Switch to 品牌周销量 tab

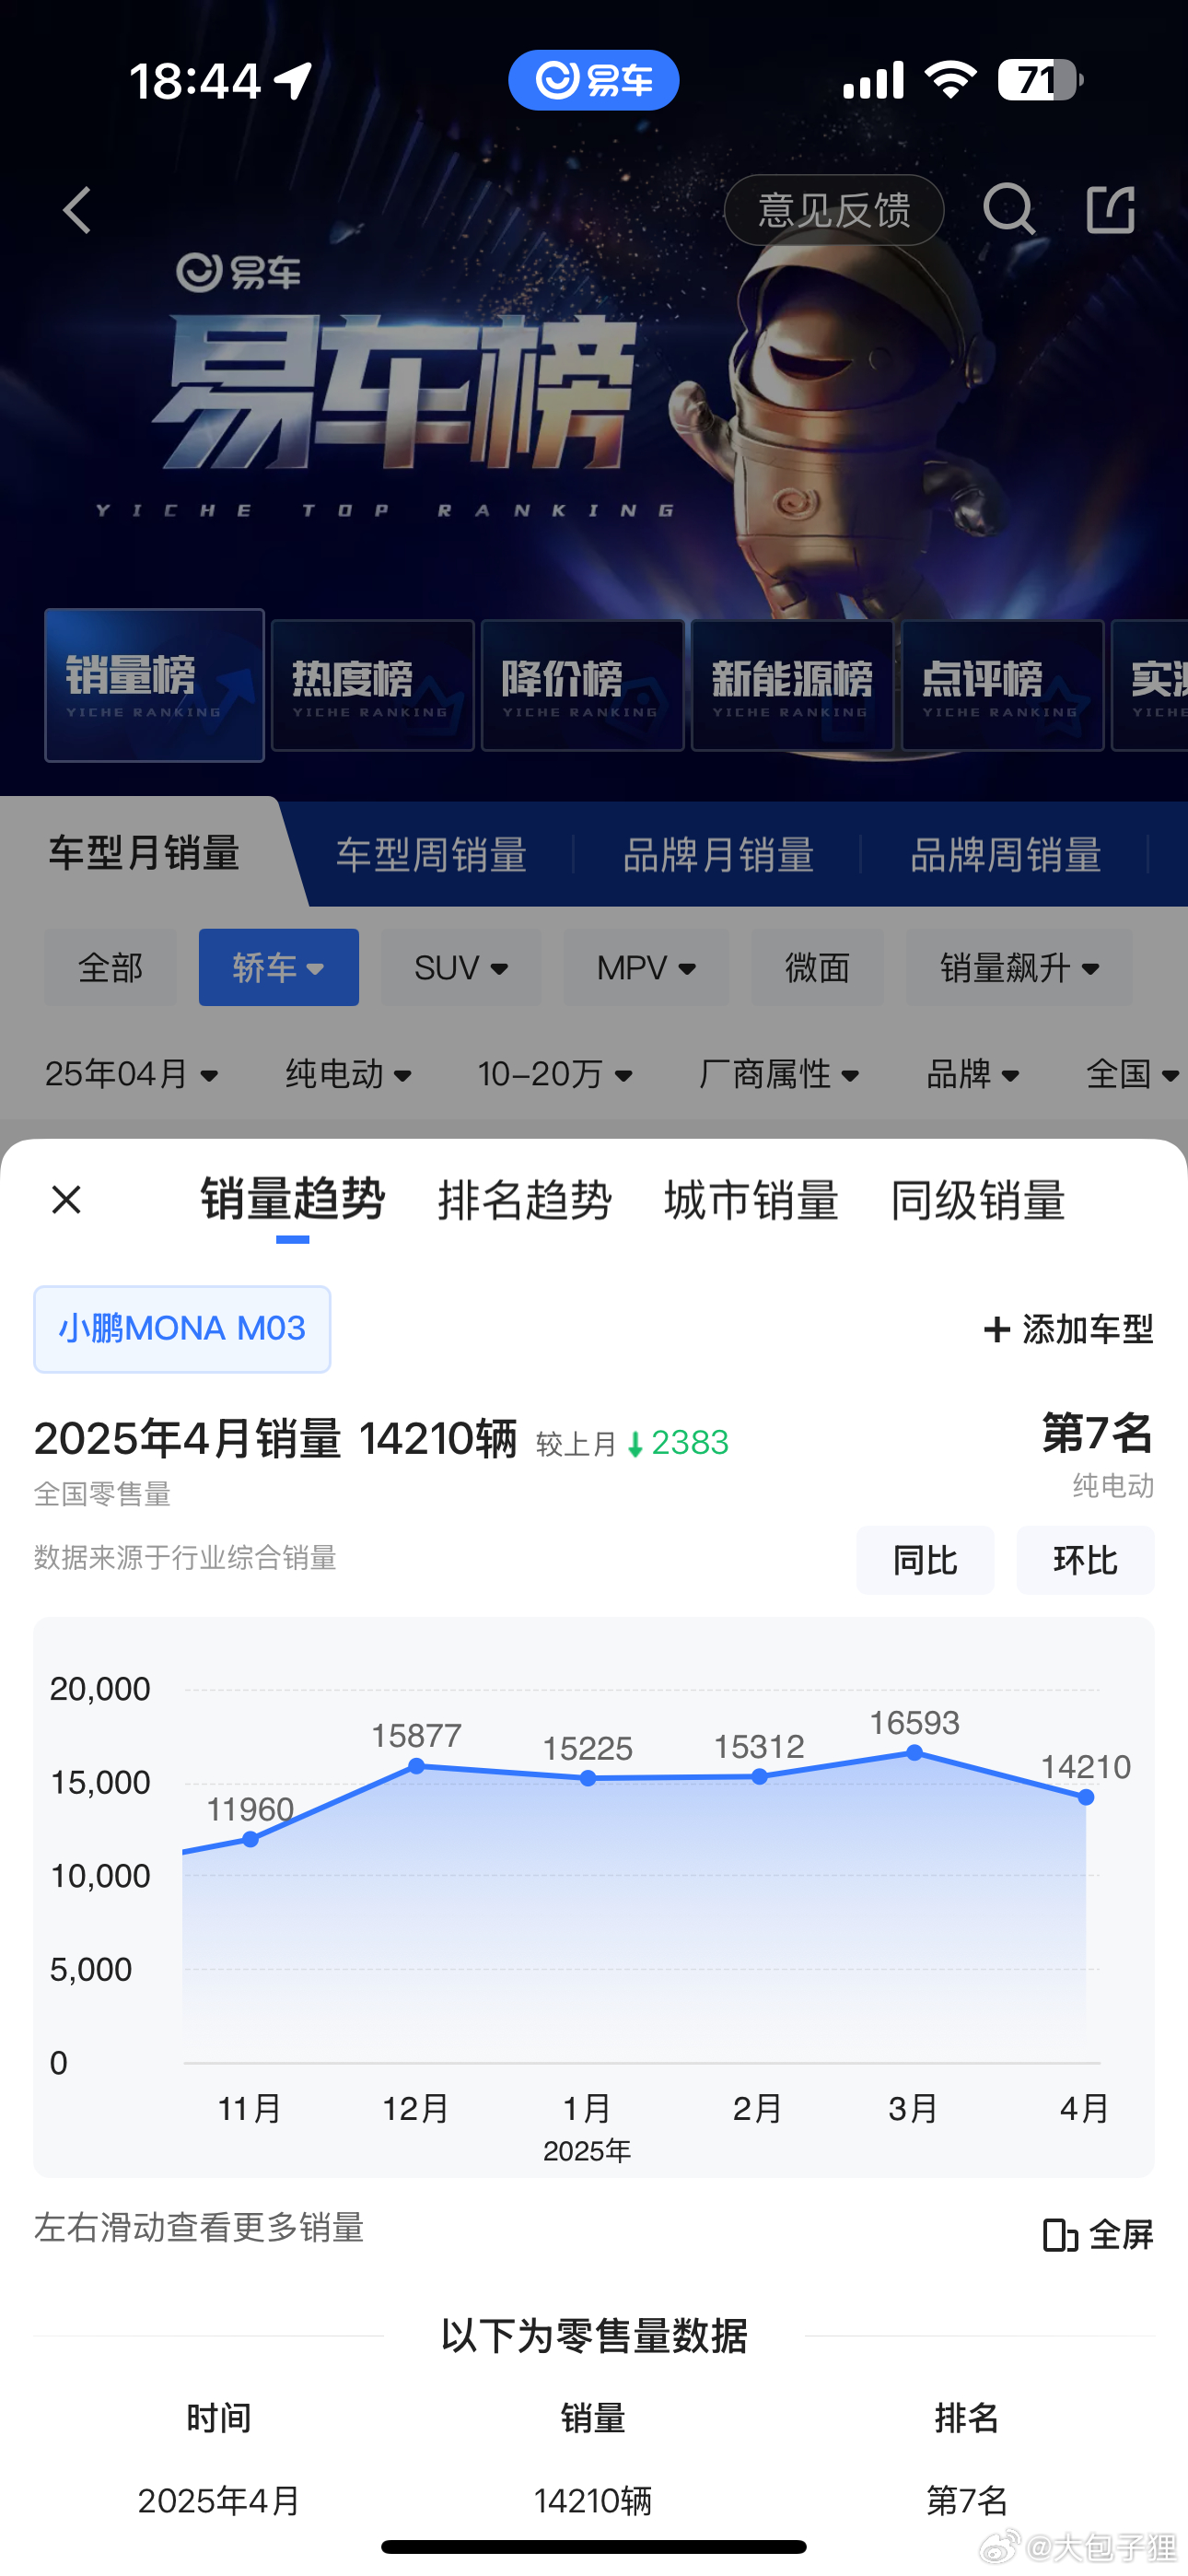1006,855
